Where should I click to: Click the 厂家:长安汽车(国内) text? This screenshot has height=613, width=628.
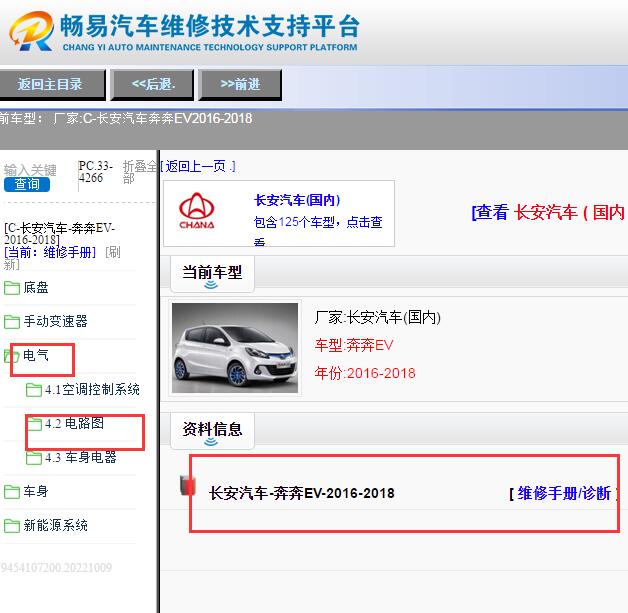(x=378, y=318)
